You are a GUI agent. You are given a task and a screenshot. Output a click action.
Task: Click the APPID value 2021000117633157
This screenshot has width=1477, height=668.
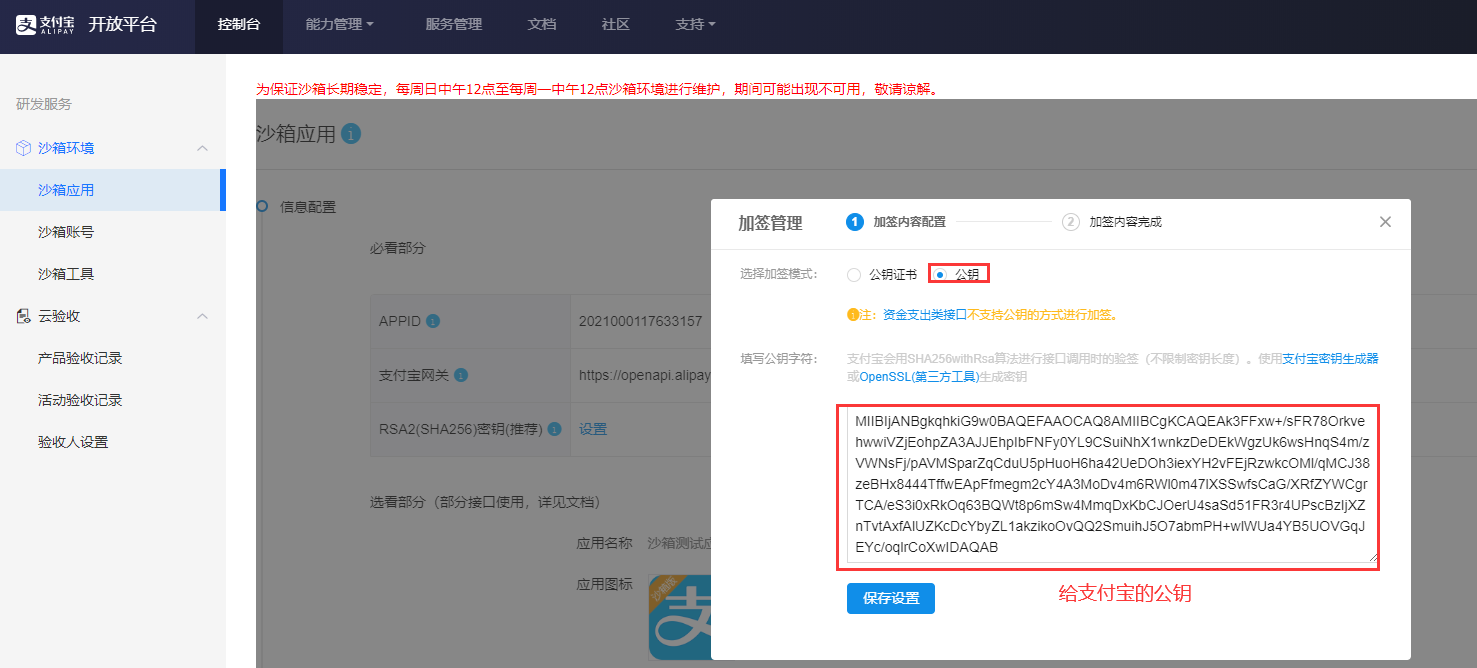click(x=640, y=322)
